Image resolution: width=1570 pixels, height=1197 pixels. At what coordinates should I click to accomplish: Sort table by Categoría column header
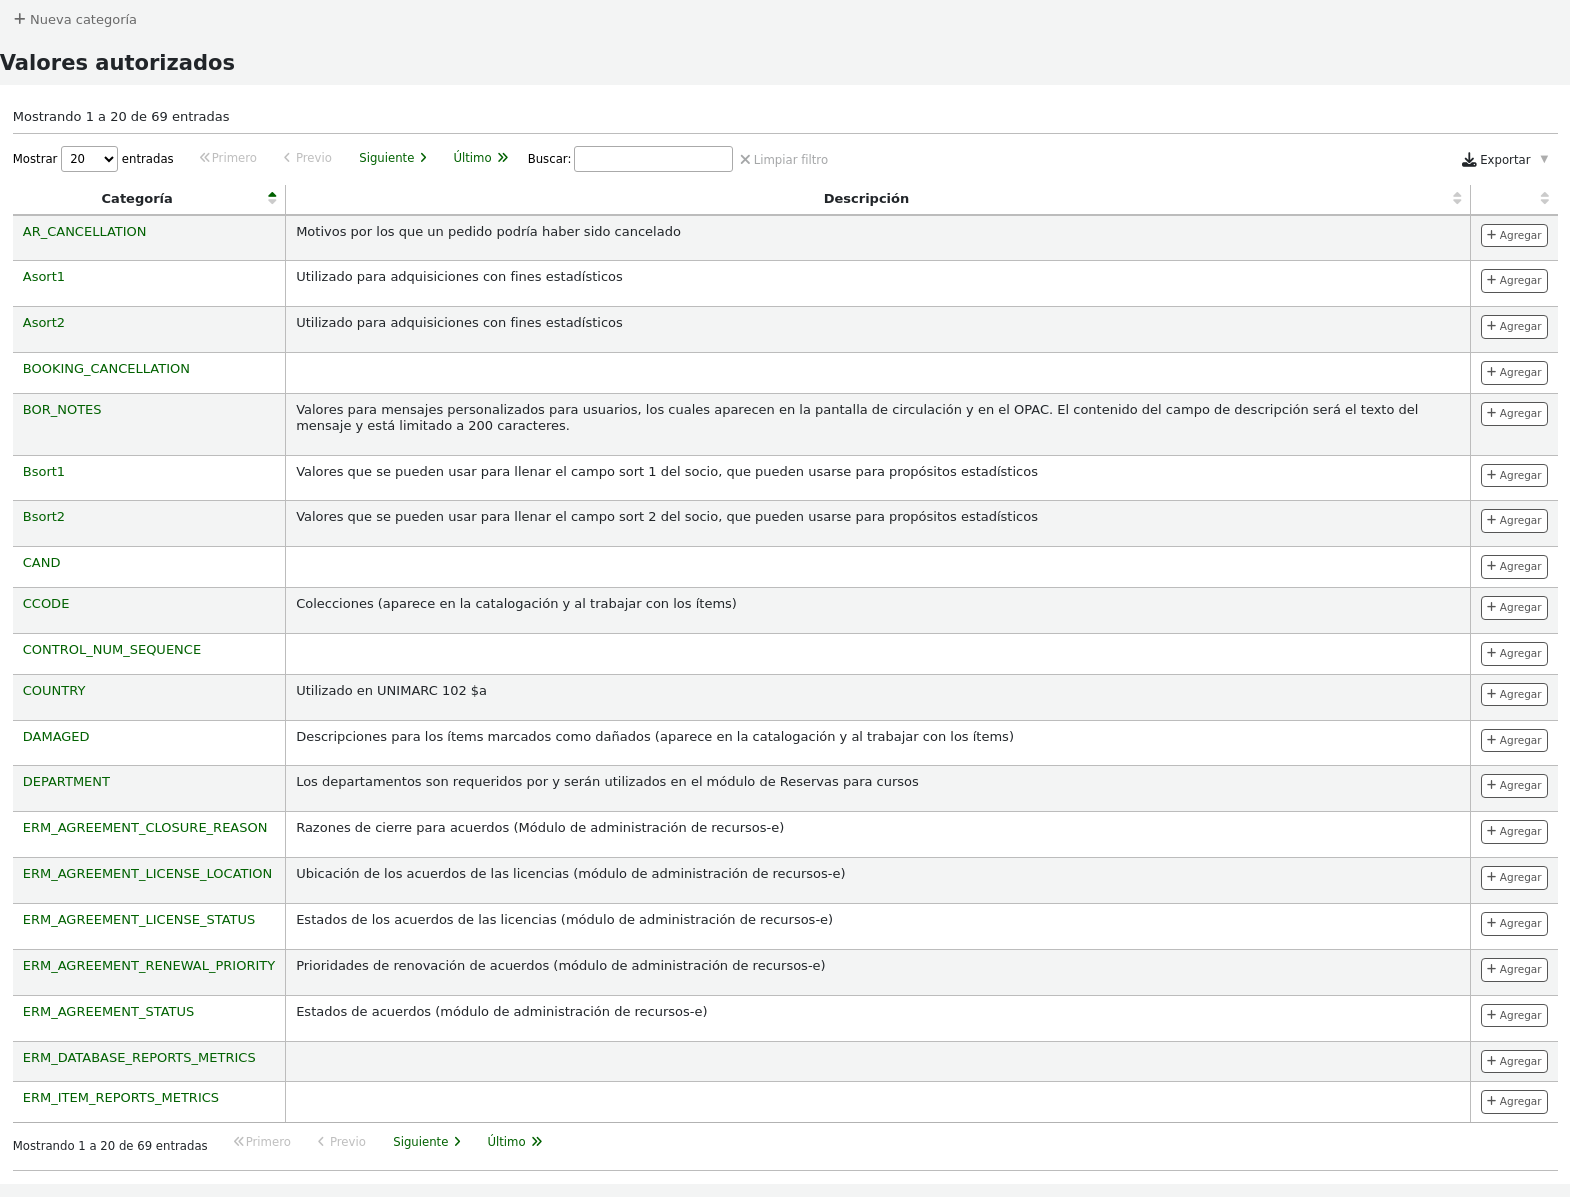pos(137,198)
